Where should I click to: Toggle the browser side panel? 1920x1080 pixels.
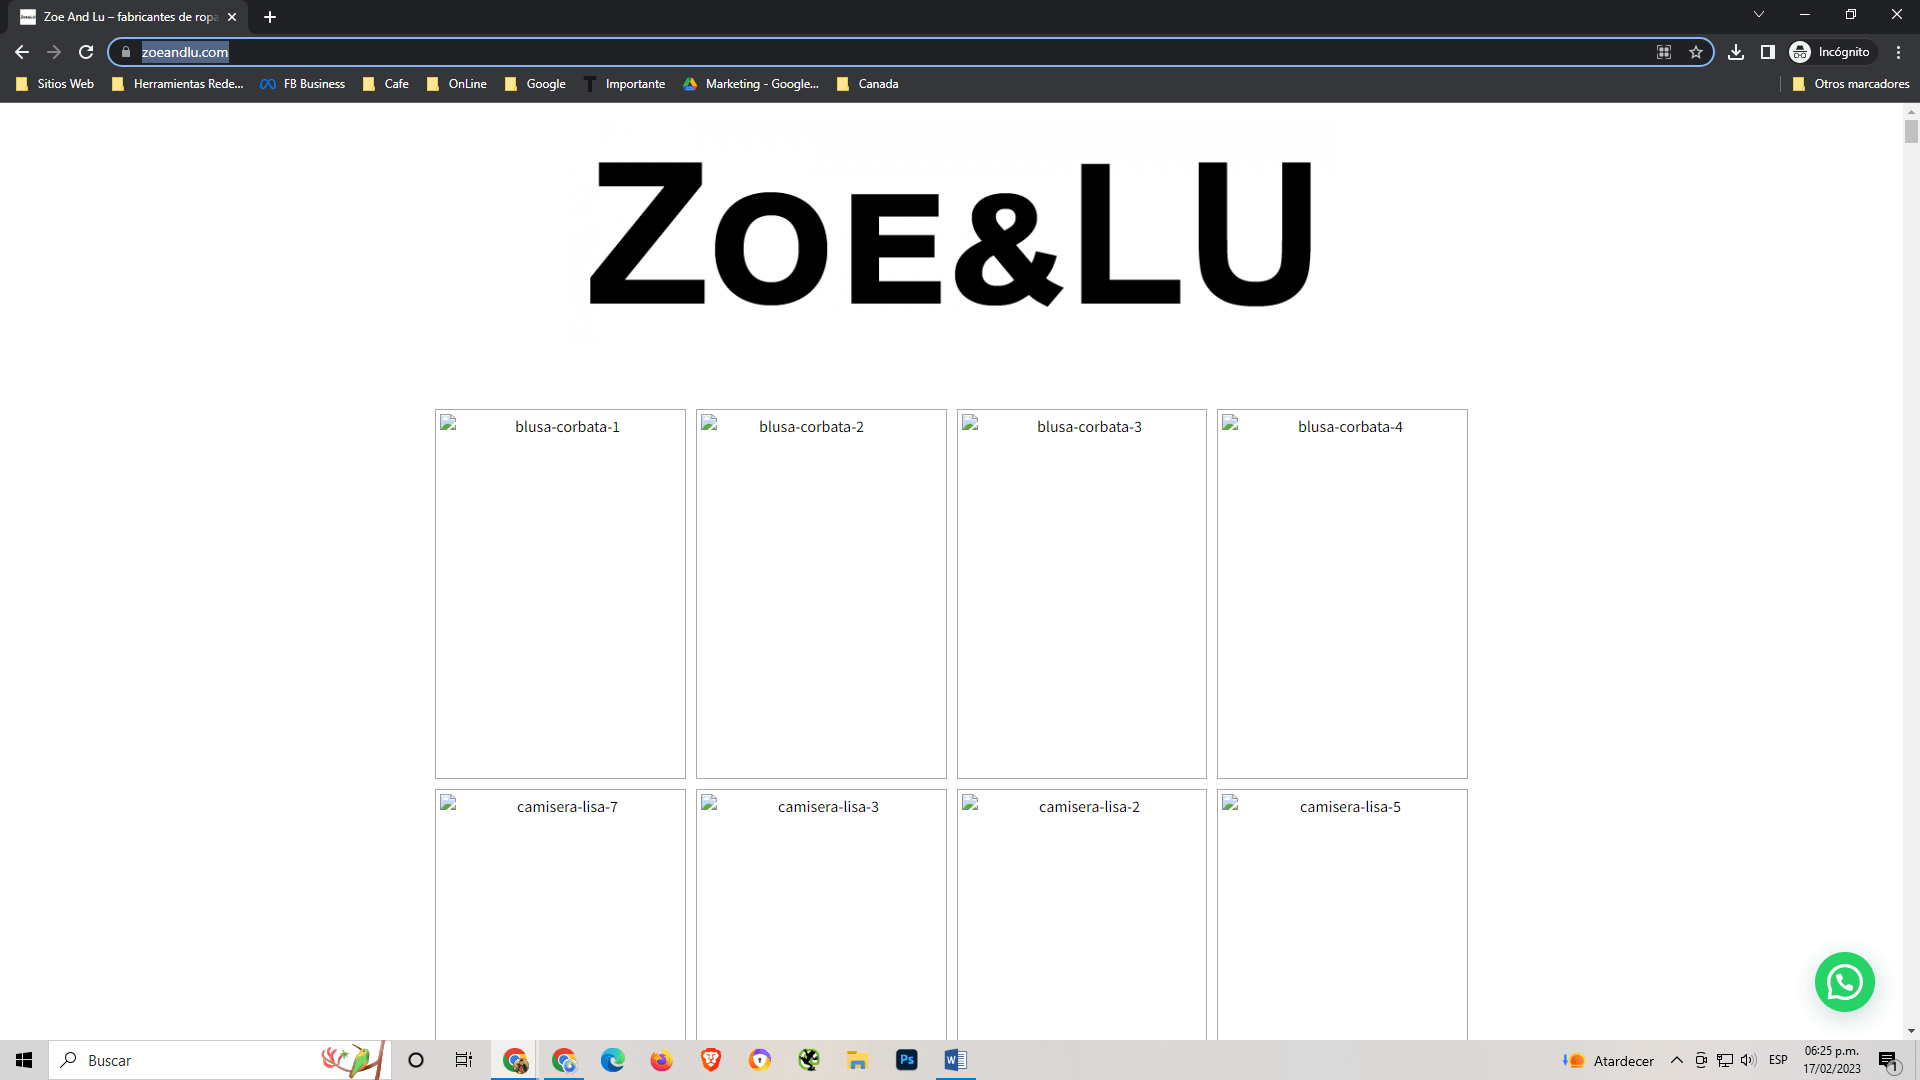[1768, 52]
